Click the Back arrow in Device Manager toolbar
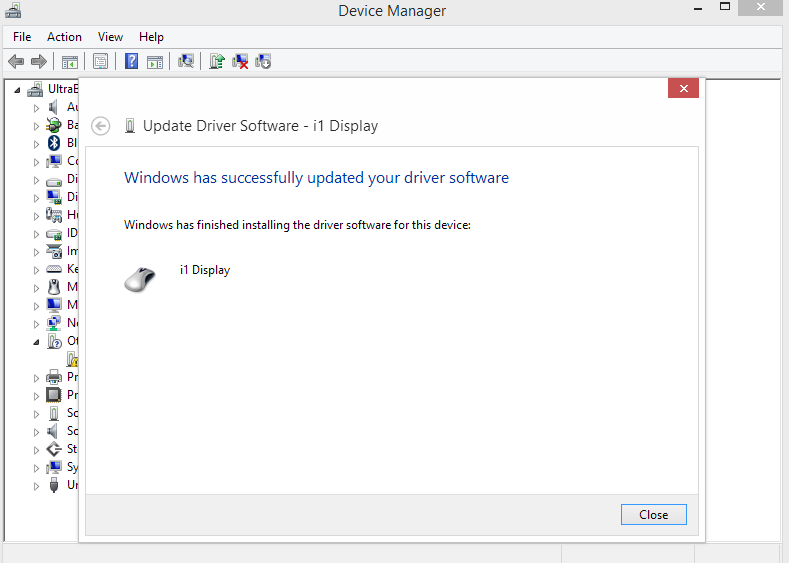This screenshot has width=789, height=563. pyautogui.click(x=16, y=61)
